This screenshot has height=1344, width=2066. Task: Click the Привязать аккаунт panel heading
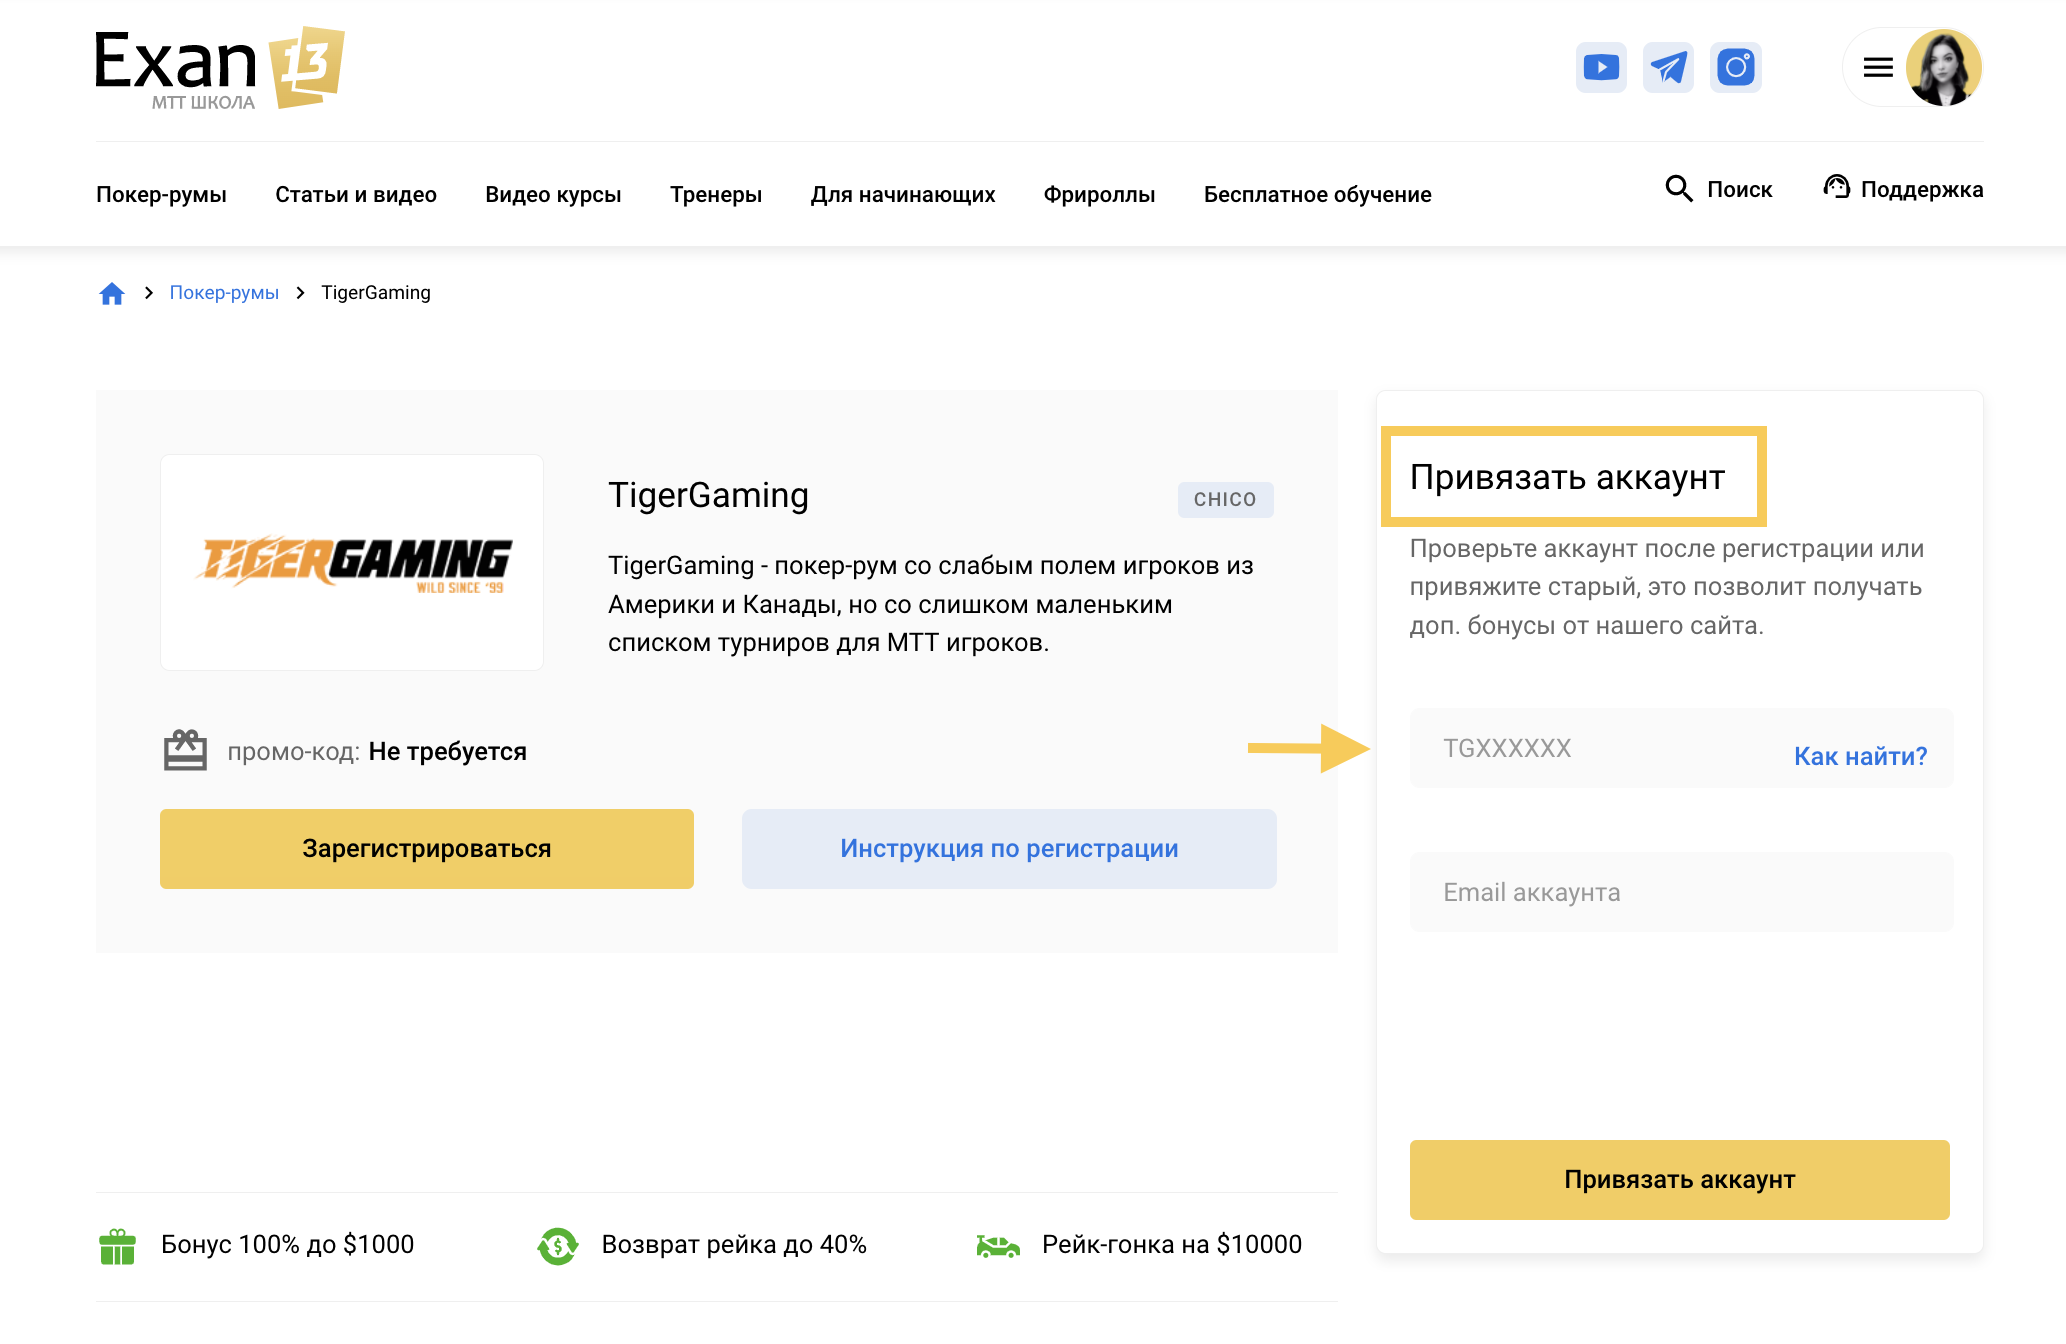point(1567,477)
